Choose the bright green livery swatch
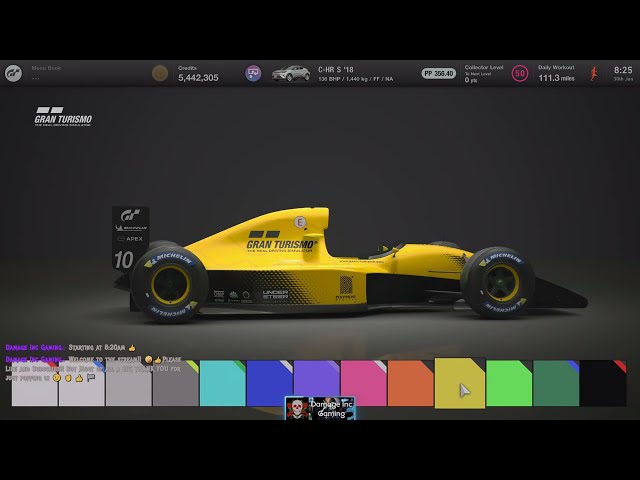 click(x=509, y=383)
